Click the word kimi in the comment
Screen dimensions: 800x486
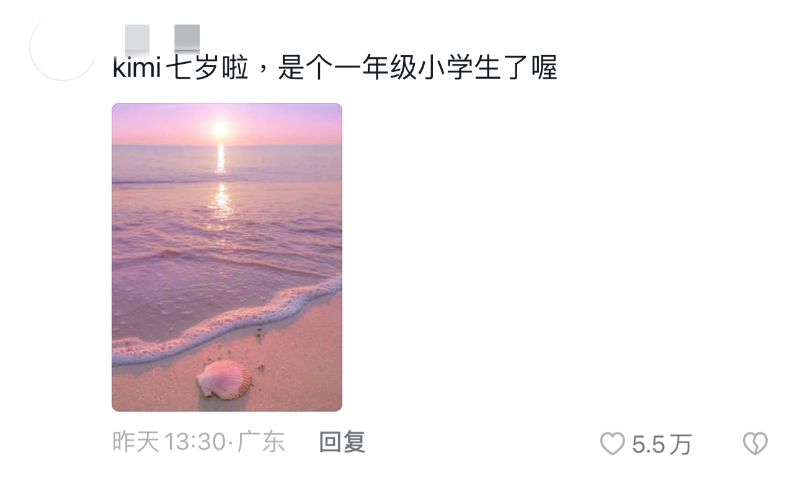(137, 67)
